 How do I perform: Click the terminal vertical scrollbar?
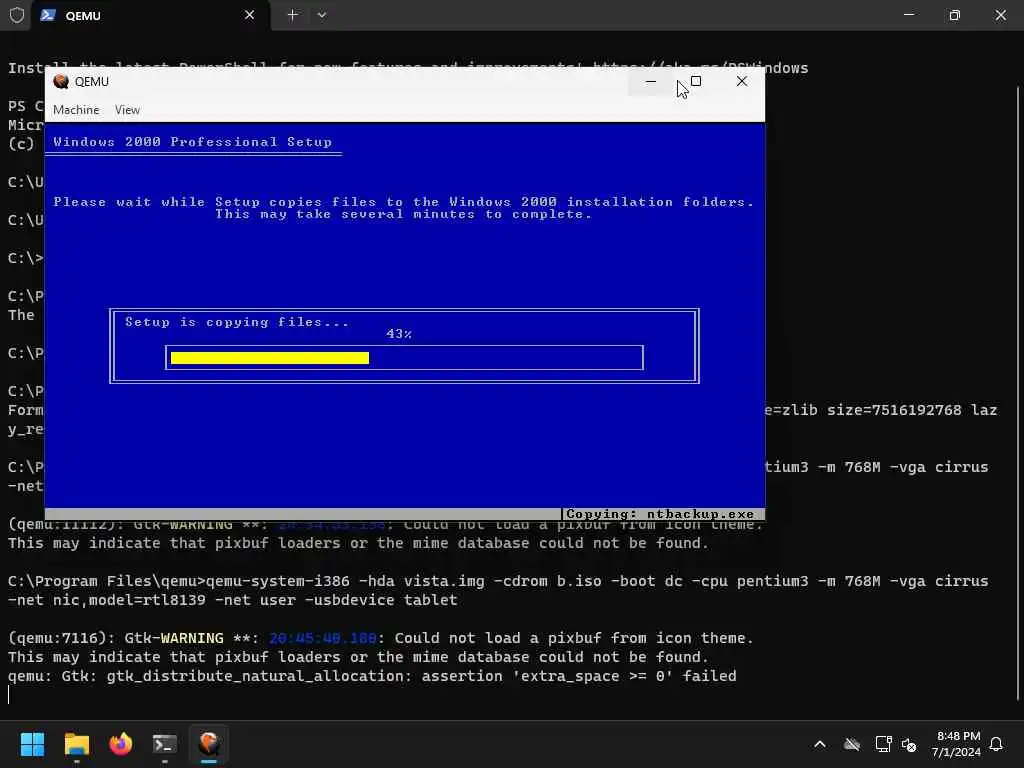(1018, 392)
